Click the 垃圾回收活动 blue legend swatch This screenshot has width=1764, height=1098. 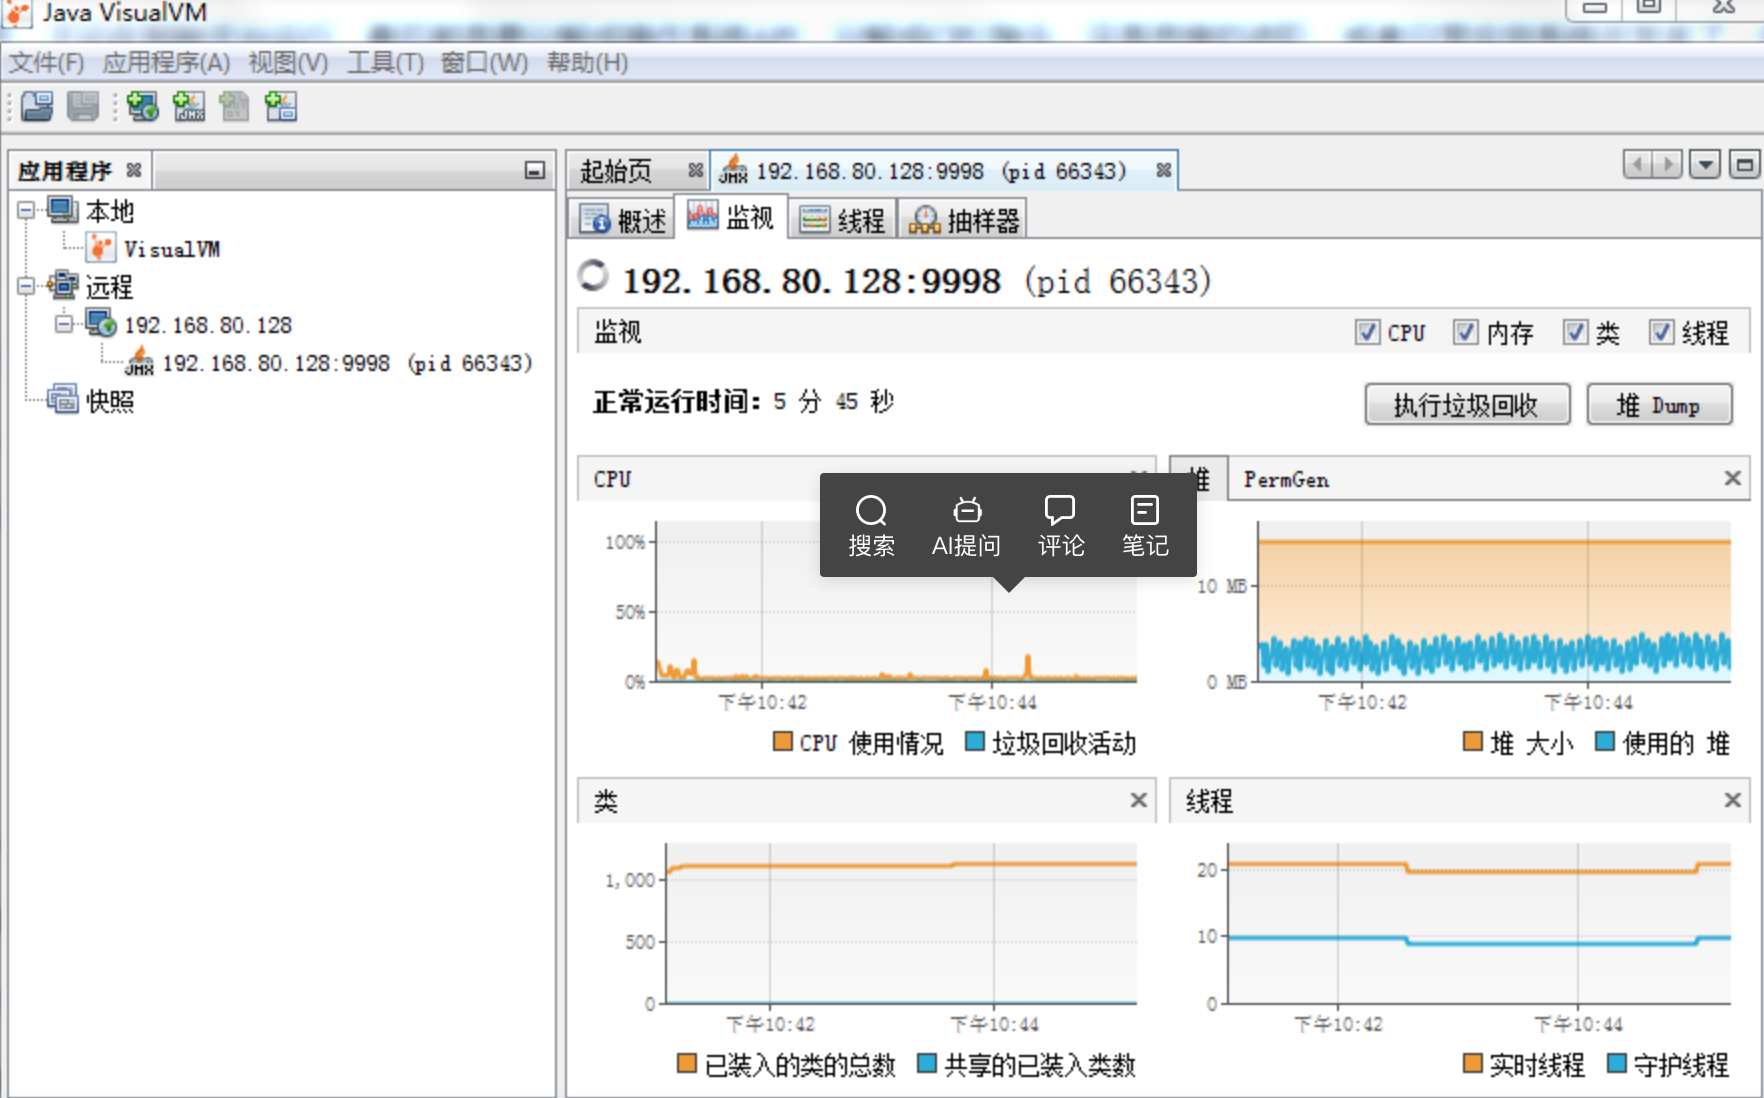(x=975, y=742)
